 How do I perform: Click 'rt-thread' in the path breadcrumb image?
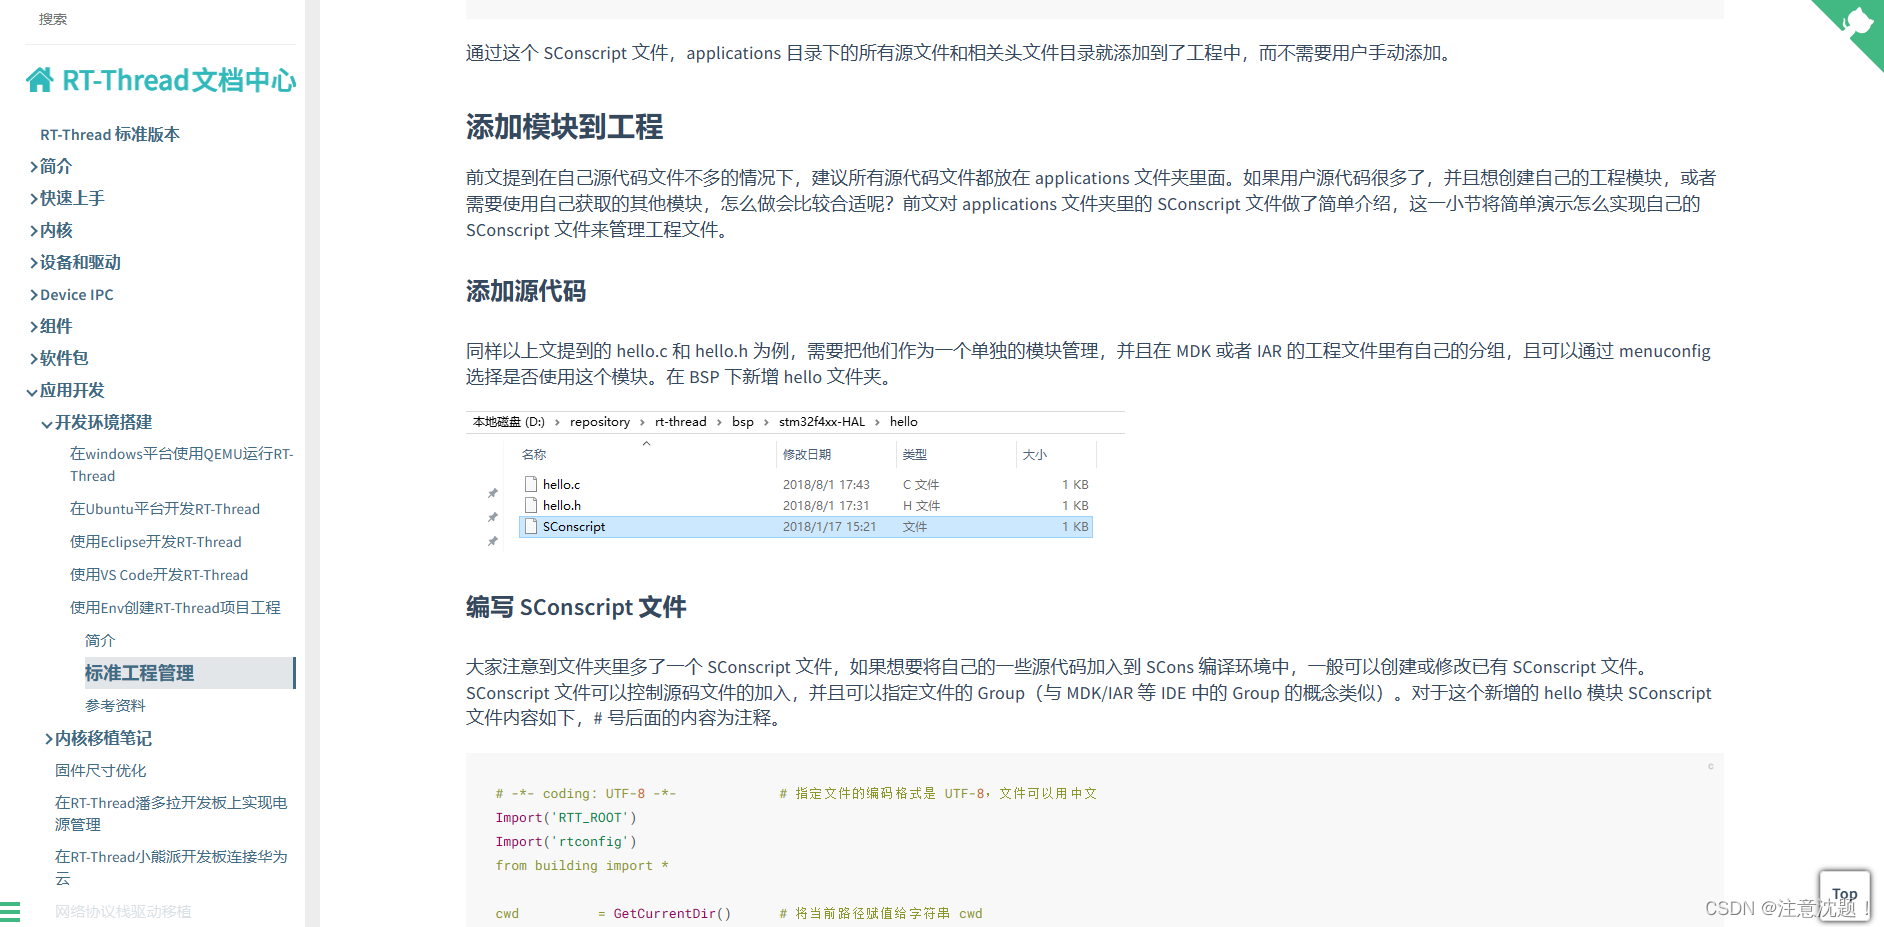[x=680, y=421]
